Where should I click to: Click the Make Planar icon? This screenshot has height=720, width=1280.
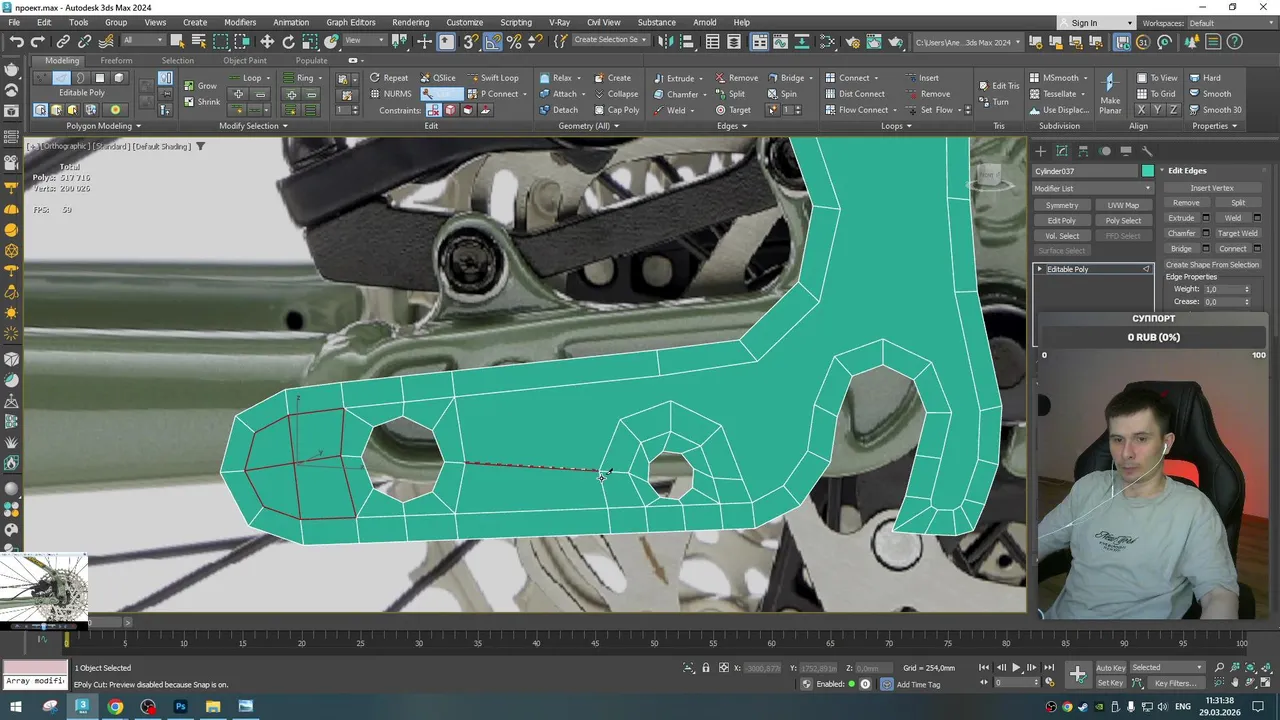pos(1109,83)
